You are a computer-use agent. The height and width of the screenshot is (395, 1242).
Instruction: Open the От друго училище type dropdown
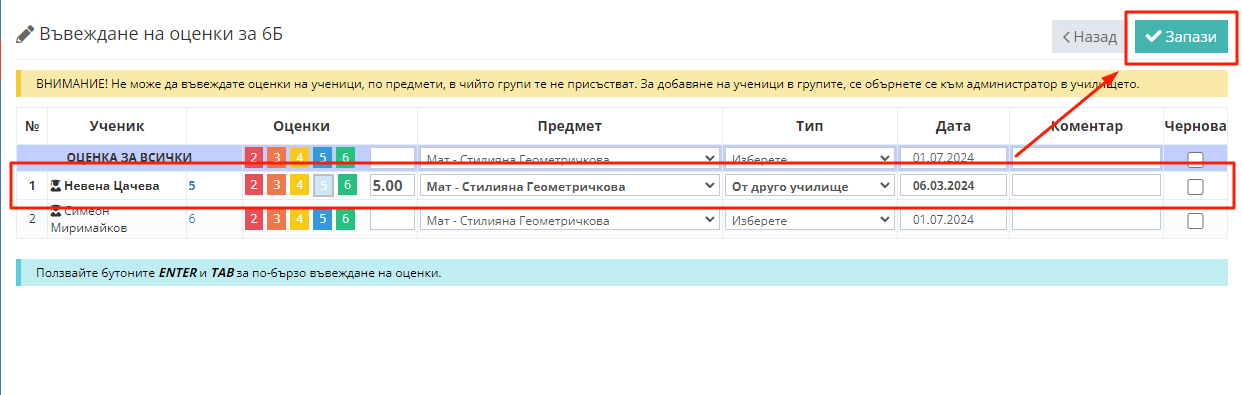tap(810, 185)
